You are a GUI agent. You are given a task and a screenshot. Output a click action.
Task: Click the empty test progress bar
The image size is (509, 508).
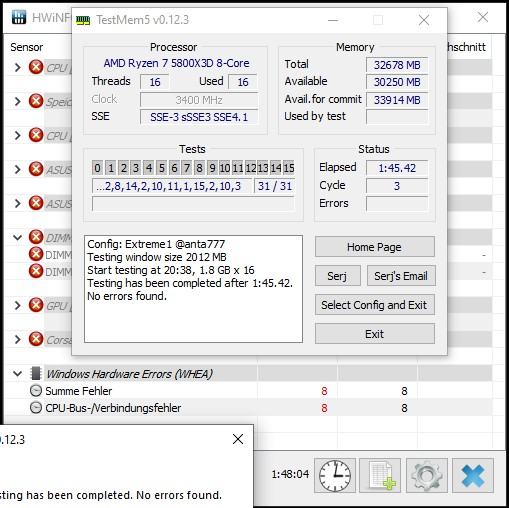193,203
